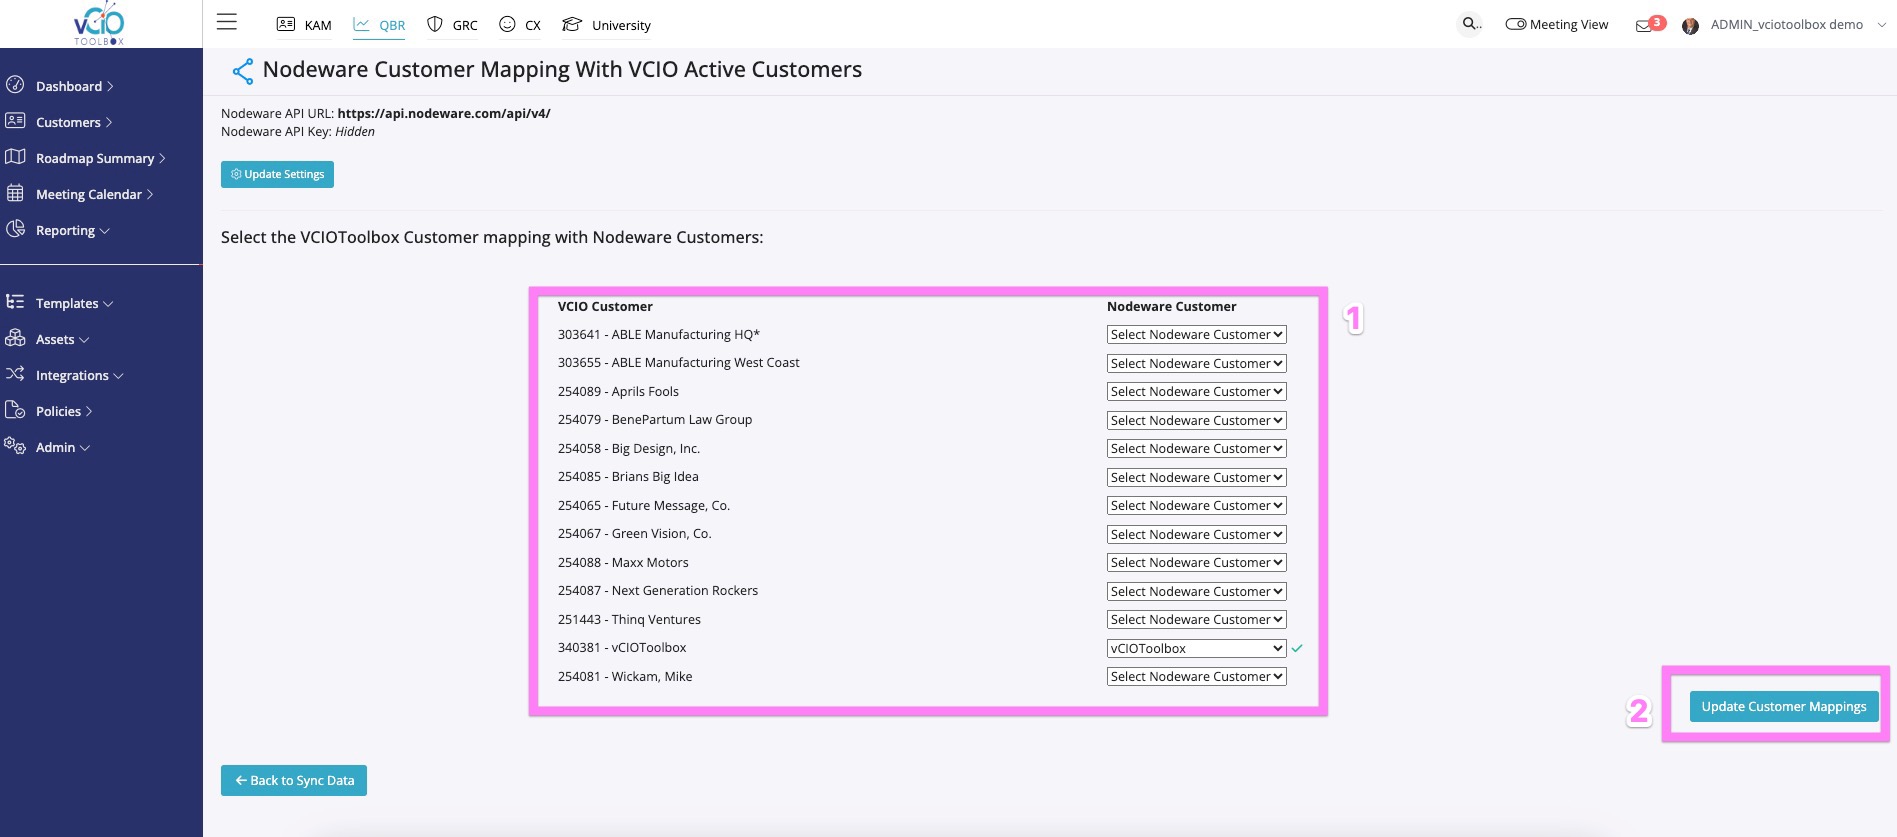Expand the Admin sidebar menu

pyautogui.click(x=62, y=447)
